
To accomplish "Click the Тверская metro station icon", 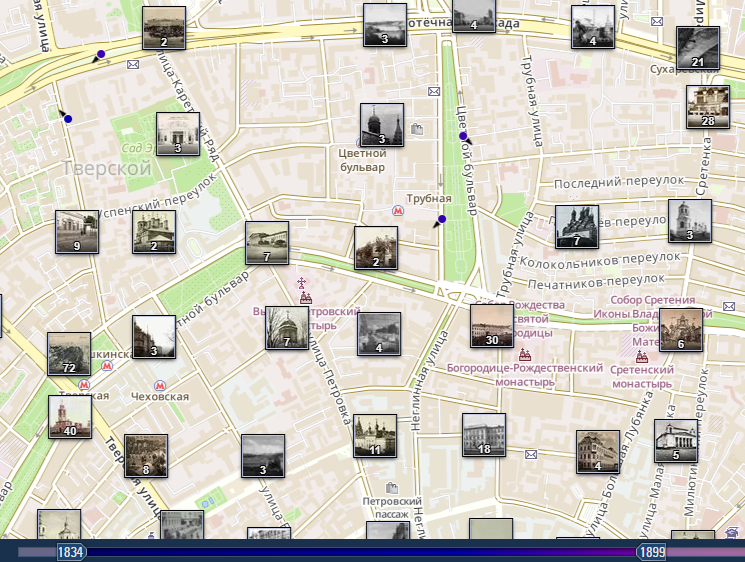I will [x=84, y=384].
